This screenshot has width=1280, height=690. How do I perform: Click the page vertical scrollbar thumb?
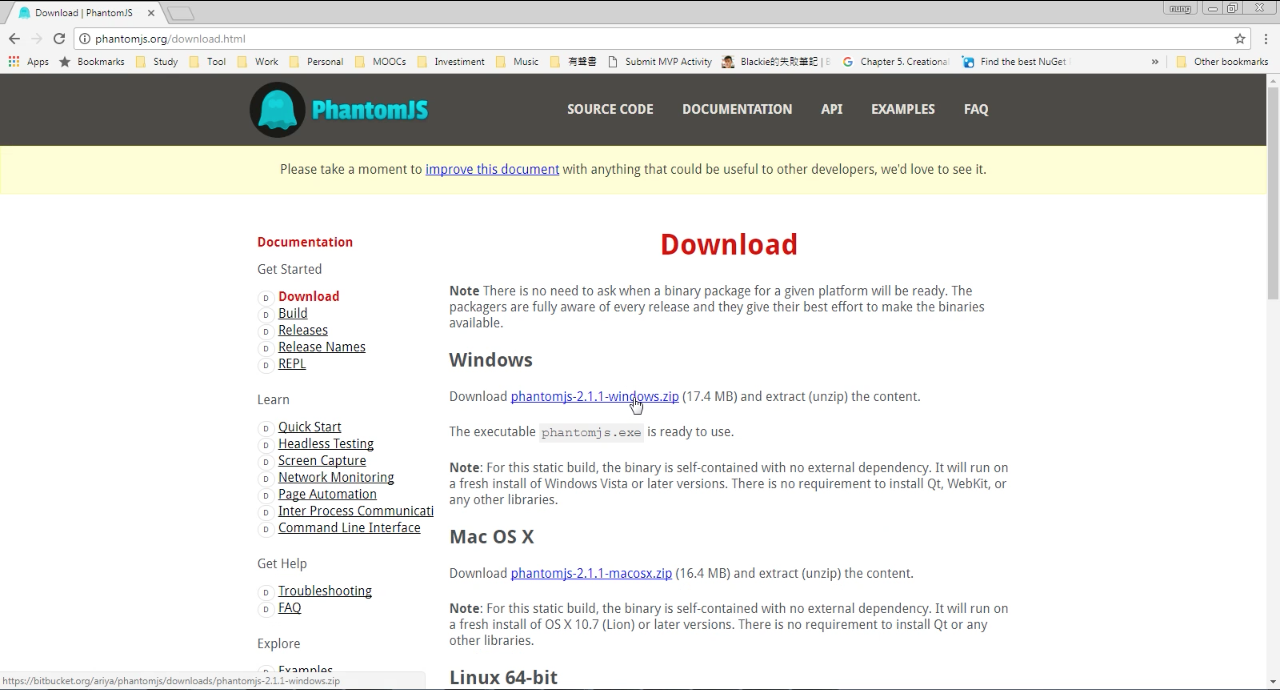1273,192
